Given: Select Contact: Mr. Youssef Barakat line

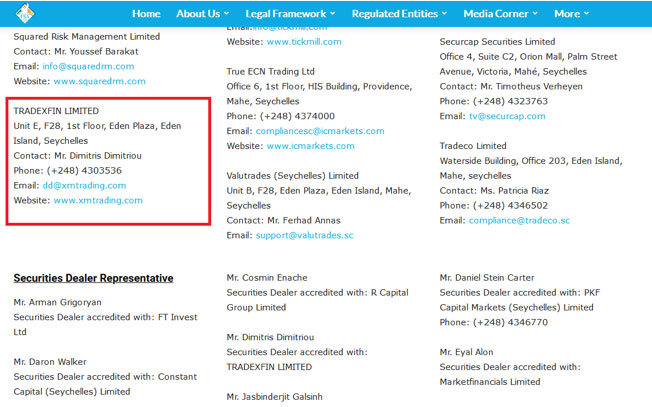Looking at the screenshot, I should pyautogui.click(x=76, y=52).
